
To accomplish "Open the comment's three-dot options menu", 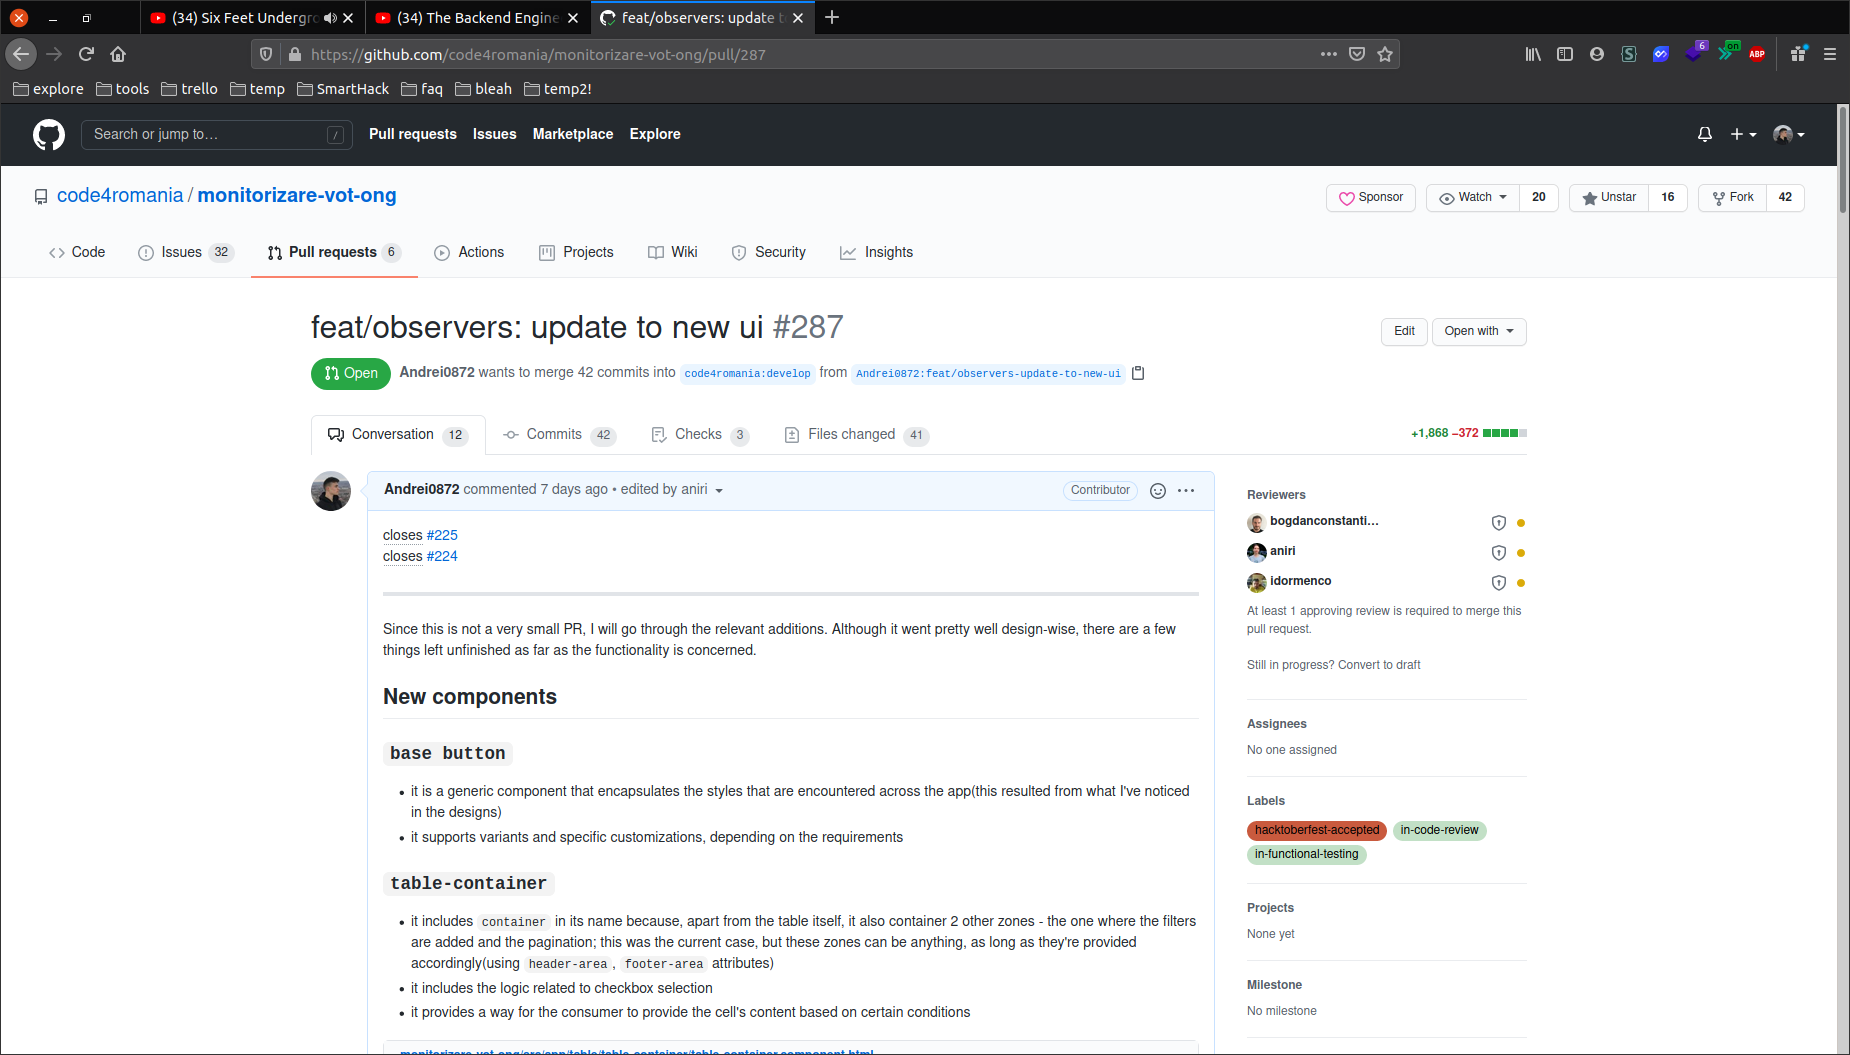I will tap(1186, 491).
